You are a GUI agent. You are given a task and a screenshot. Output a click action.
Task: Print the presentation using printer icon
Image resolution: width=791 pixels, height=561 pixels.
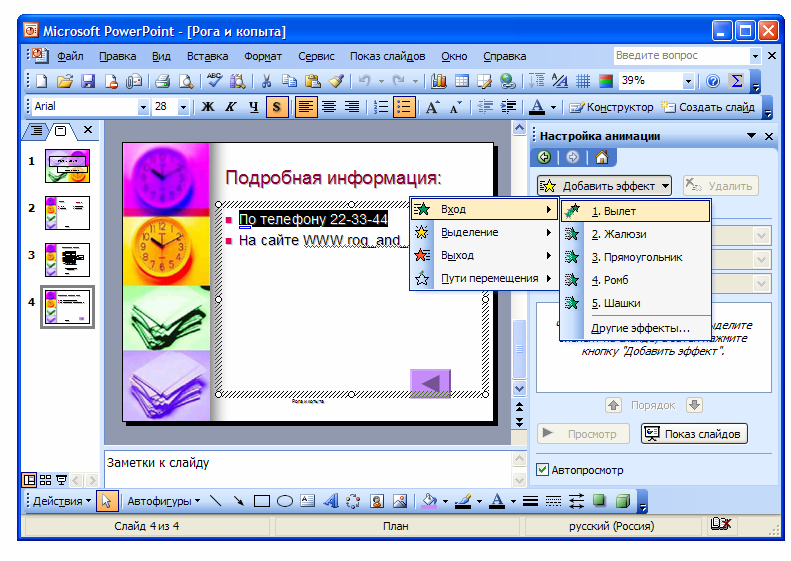pos(162,81)
